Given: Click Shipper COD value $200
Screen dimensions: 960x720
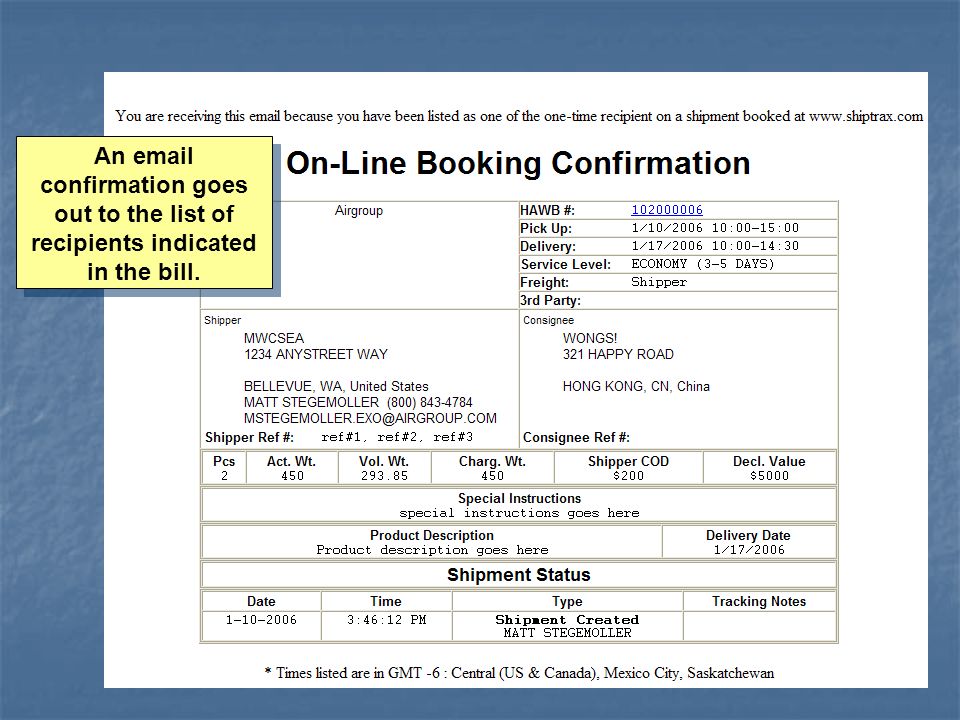Looking at the screenshot, I should click(628, 476).
